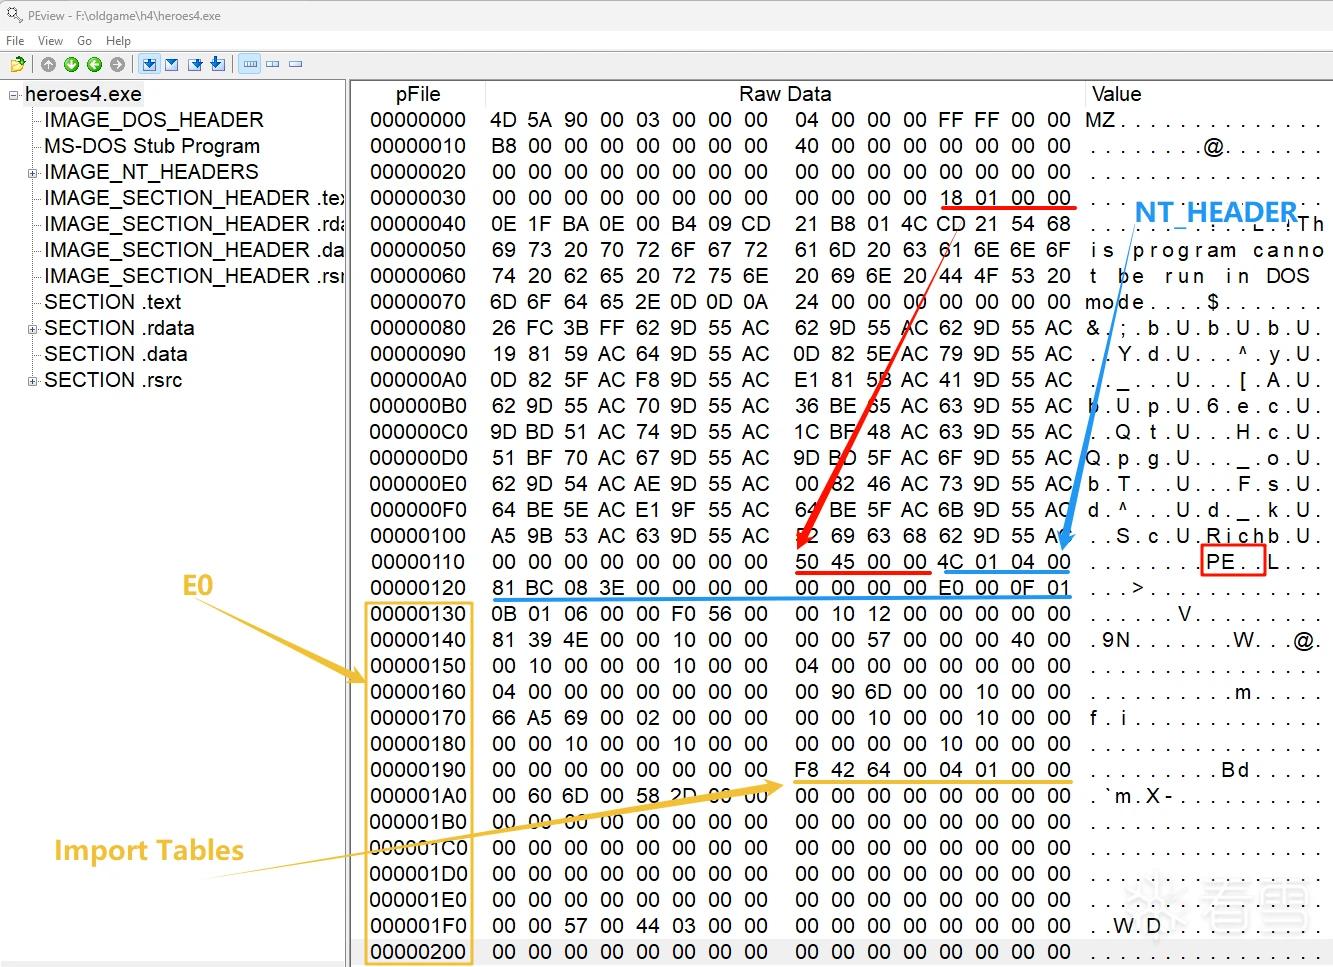Select SECTION .text tree entry

[x=113, y=302]
